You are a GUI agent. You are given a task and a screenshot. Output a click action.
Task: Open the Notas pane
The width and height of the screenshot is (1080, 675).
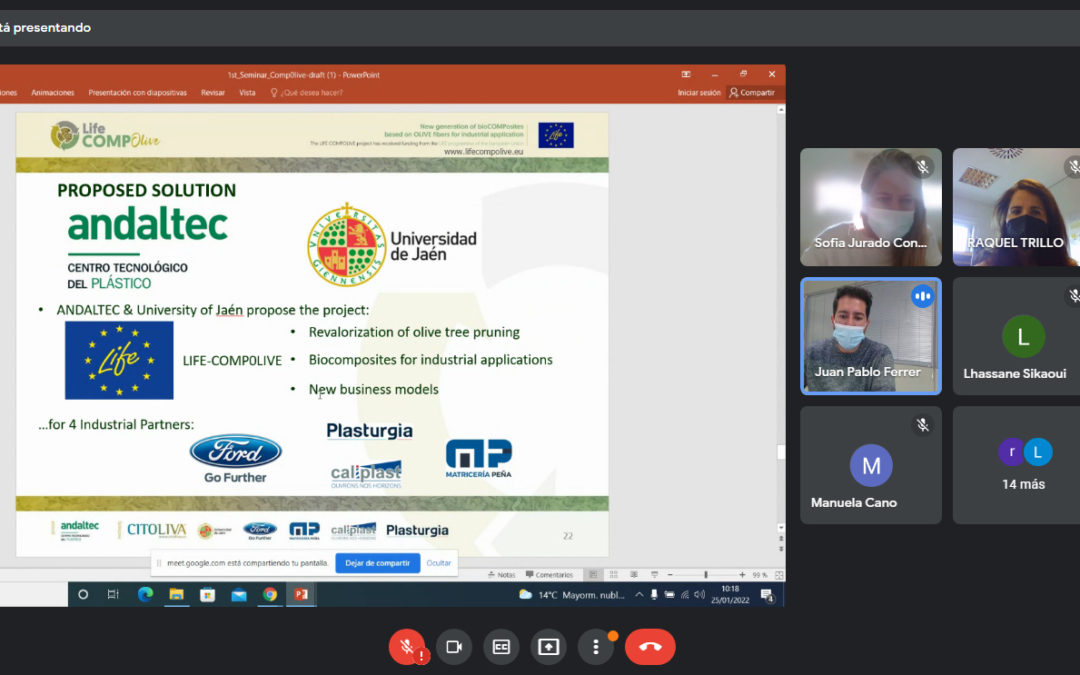click(x=501, y=574)
